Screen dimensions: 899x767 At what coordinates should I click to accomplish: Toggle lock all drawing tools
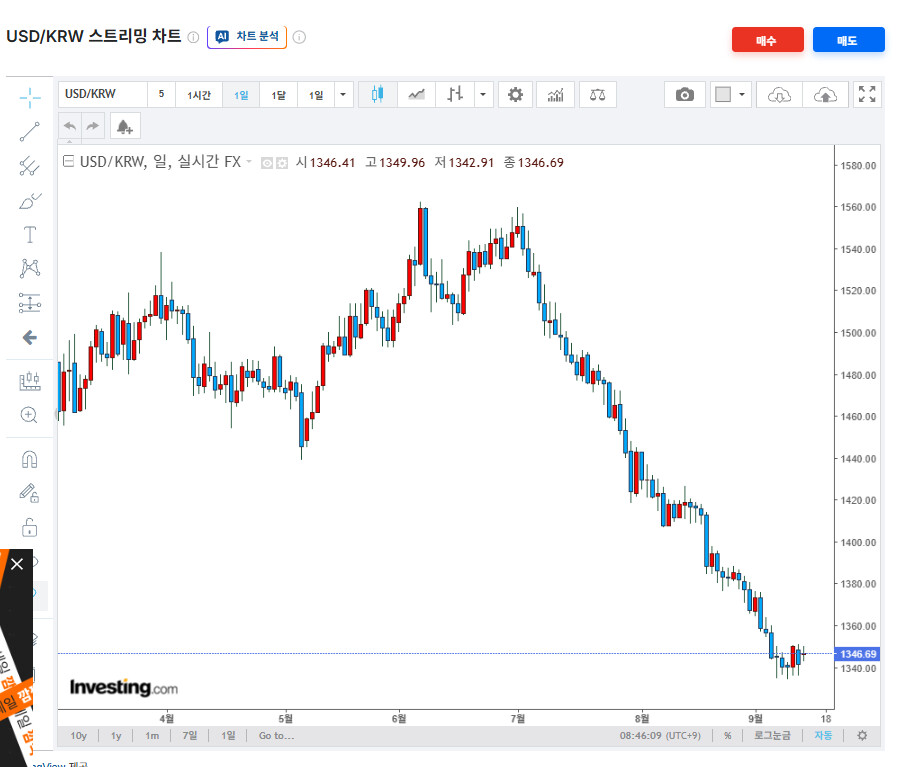(29, 527)
